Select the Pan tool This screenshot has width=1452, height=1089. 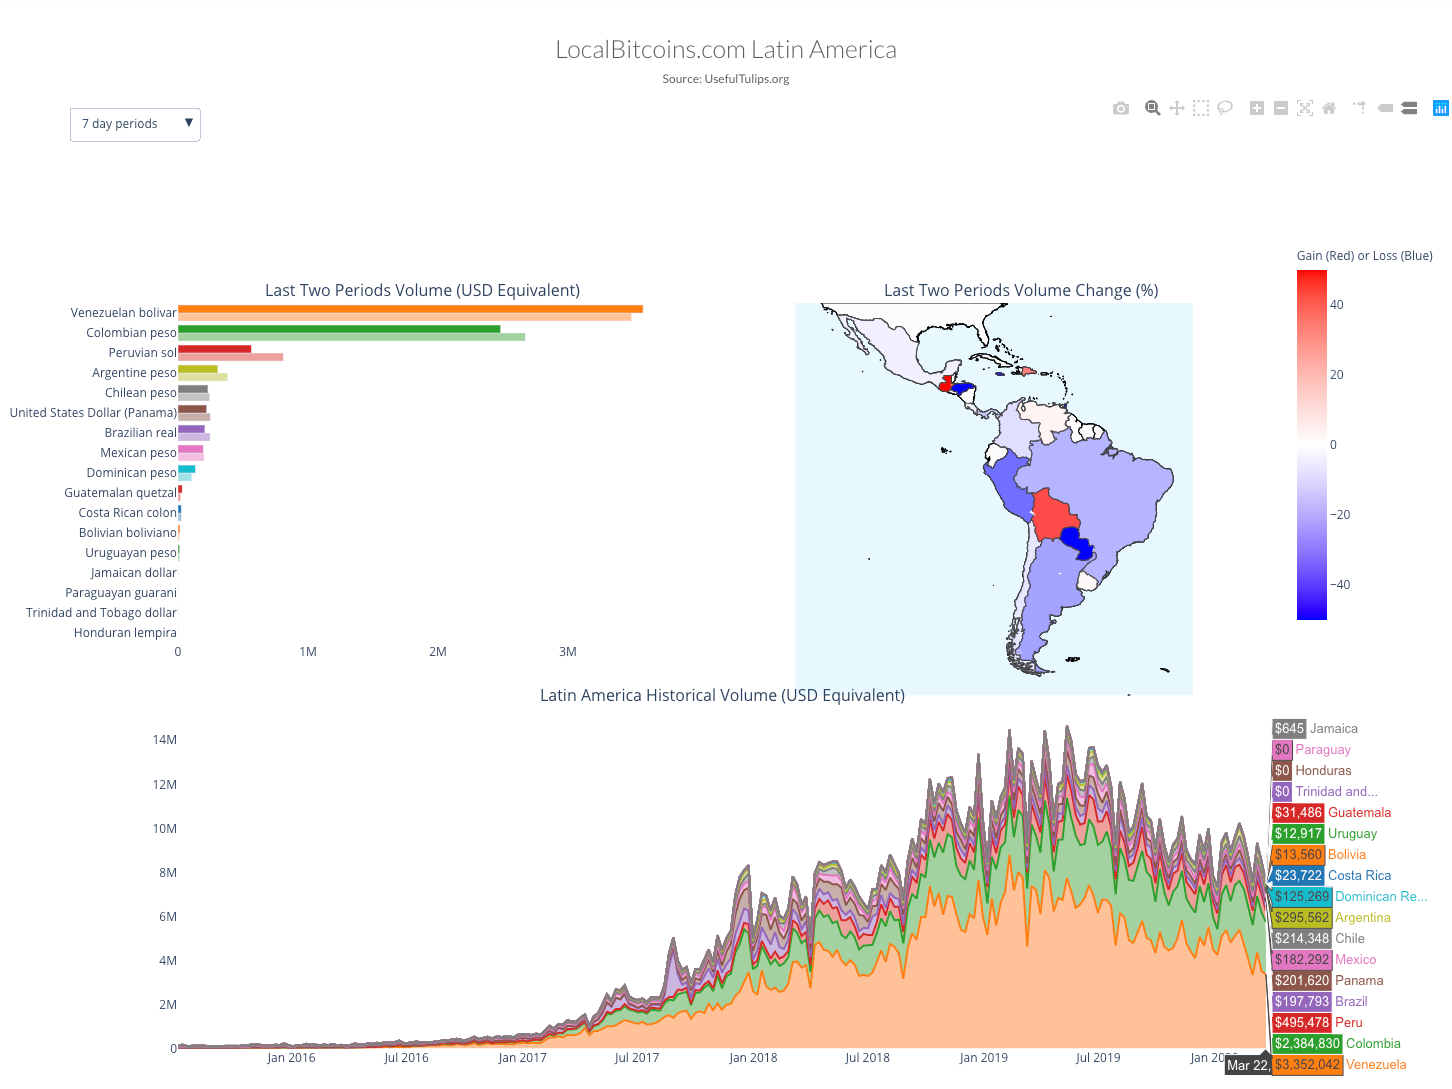[1177, 108]
